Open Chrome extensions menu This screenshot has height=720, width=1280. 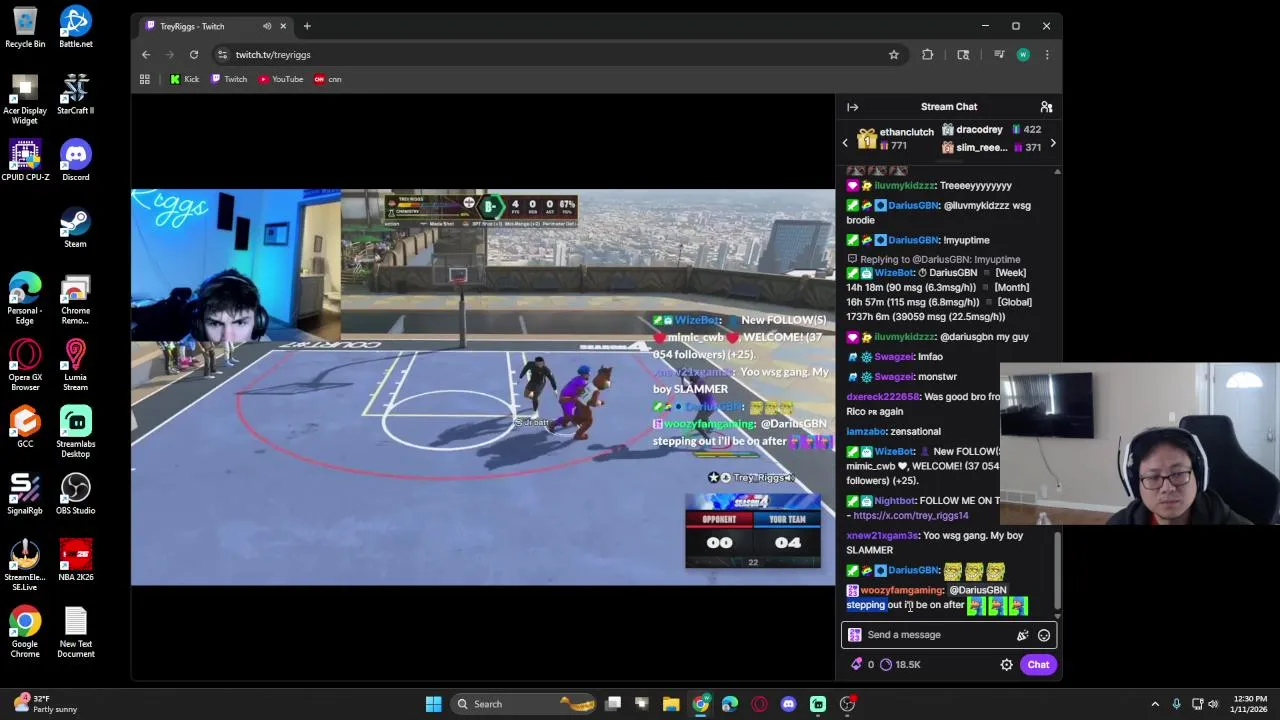click(928, 55)
